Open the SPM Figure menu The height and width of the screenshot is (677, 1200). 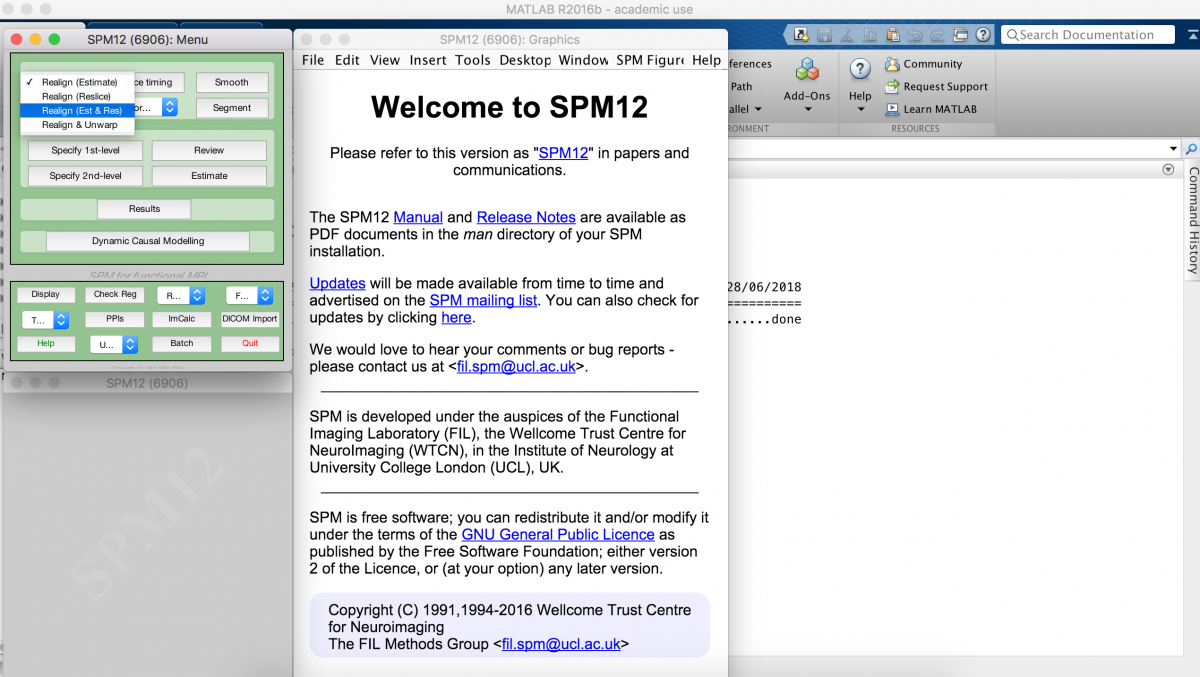650,60
